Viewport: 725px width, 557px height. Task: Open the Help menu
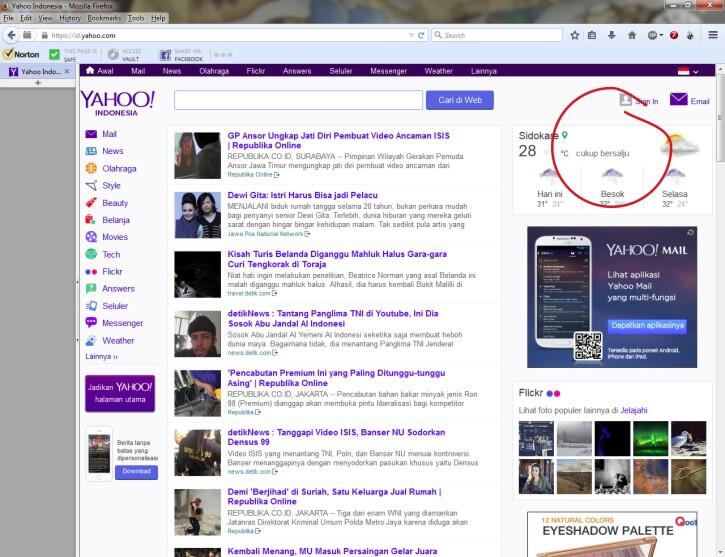[158, 18]
